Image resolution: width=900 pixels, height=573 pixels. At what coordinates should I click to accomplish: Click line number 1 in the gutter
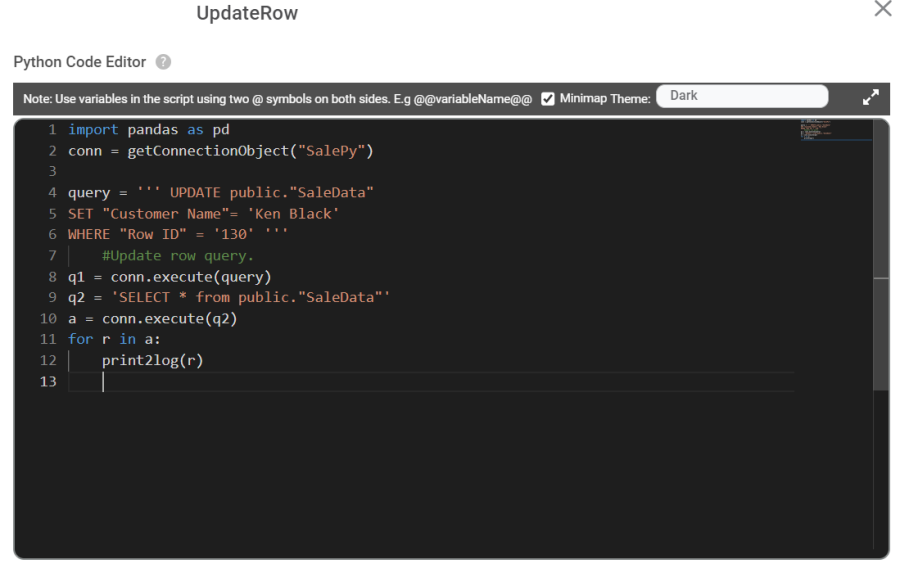pos(52,130)
